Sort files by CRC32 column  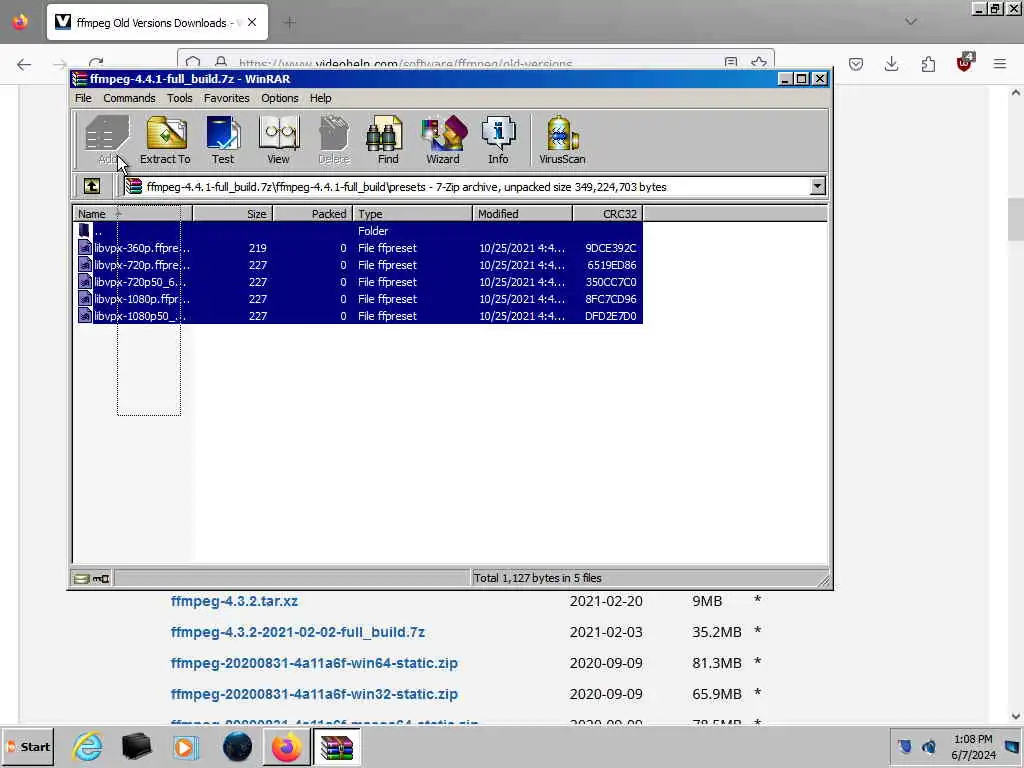coord(608,214)
